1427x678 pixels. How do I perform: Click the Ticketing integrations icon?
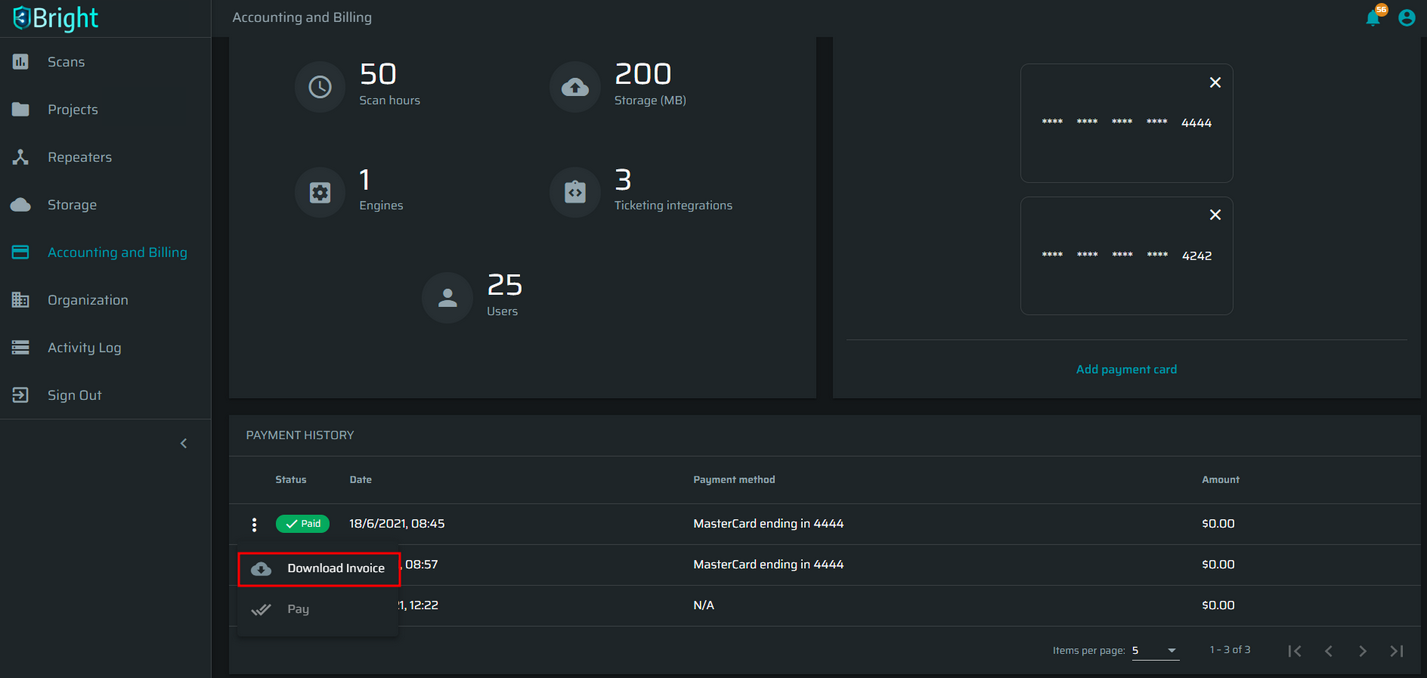pyautogui.click(x=575, y=193)
